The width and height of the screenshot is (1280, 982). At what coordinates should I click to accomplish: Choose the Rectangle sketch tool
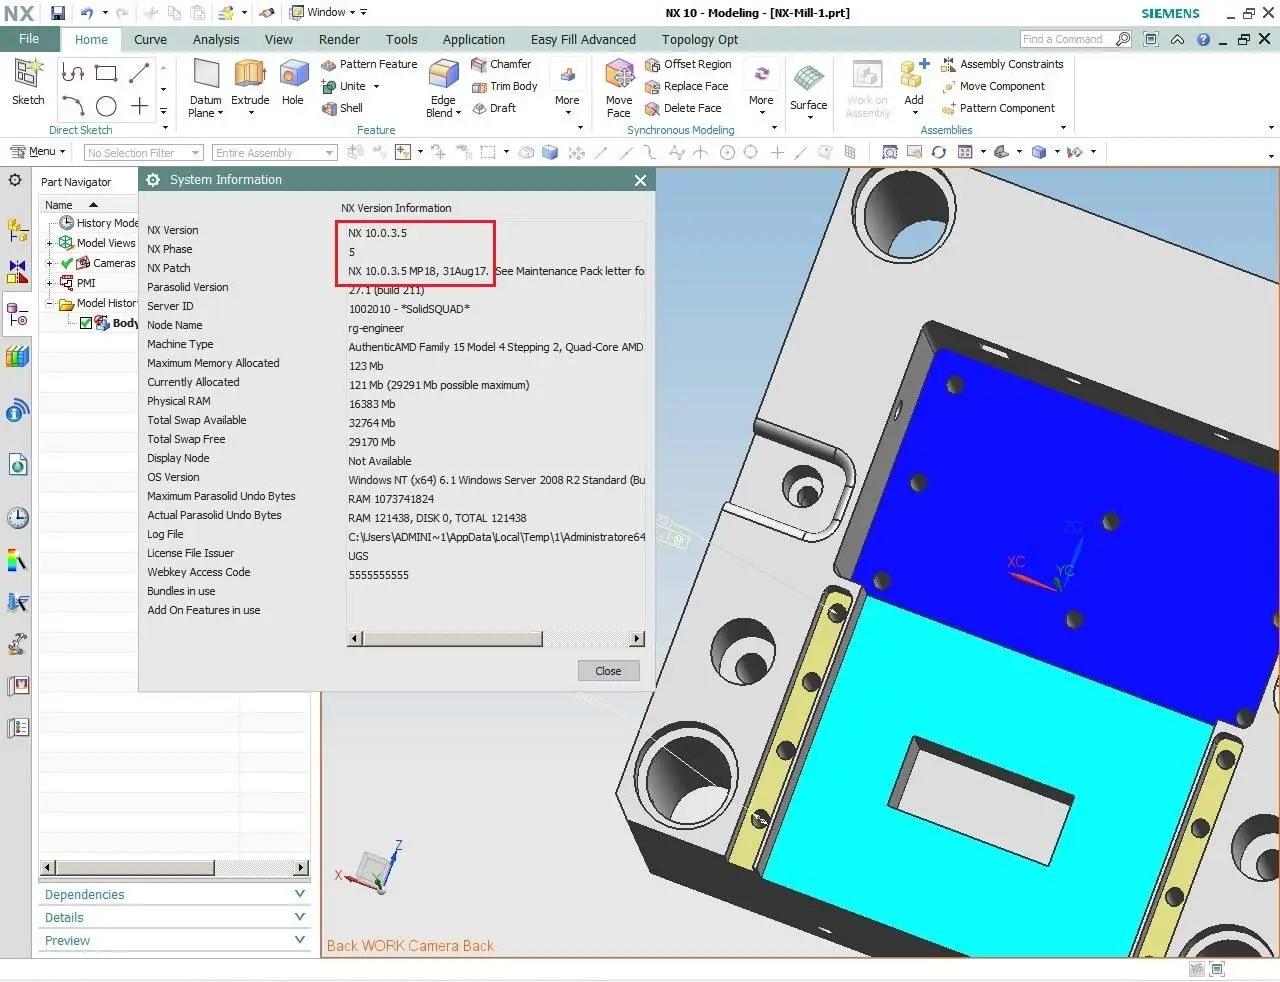pos(106,73)
